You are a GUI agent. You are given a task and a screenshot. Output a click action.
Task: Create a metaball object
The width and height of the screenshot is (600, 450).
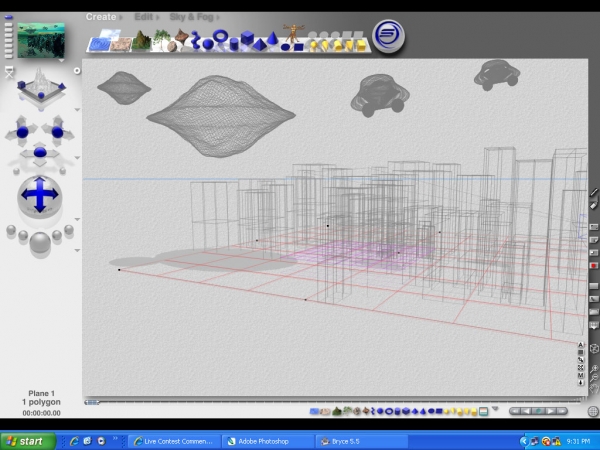[195, 40]
